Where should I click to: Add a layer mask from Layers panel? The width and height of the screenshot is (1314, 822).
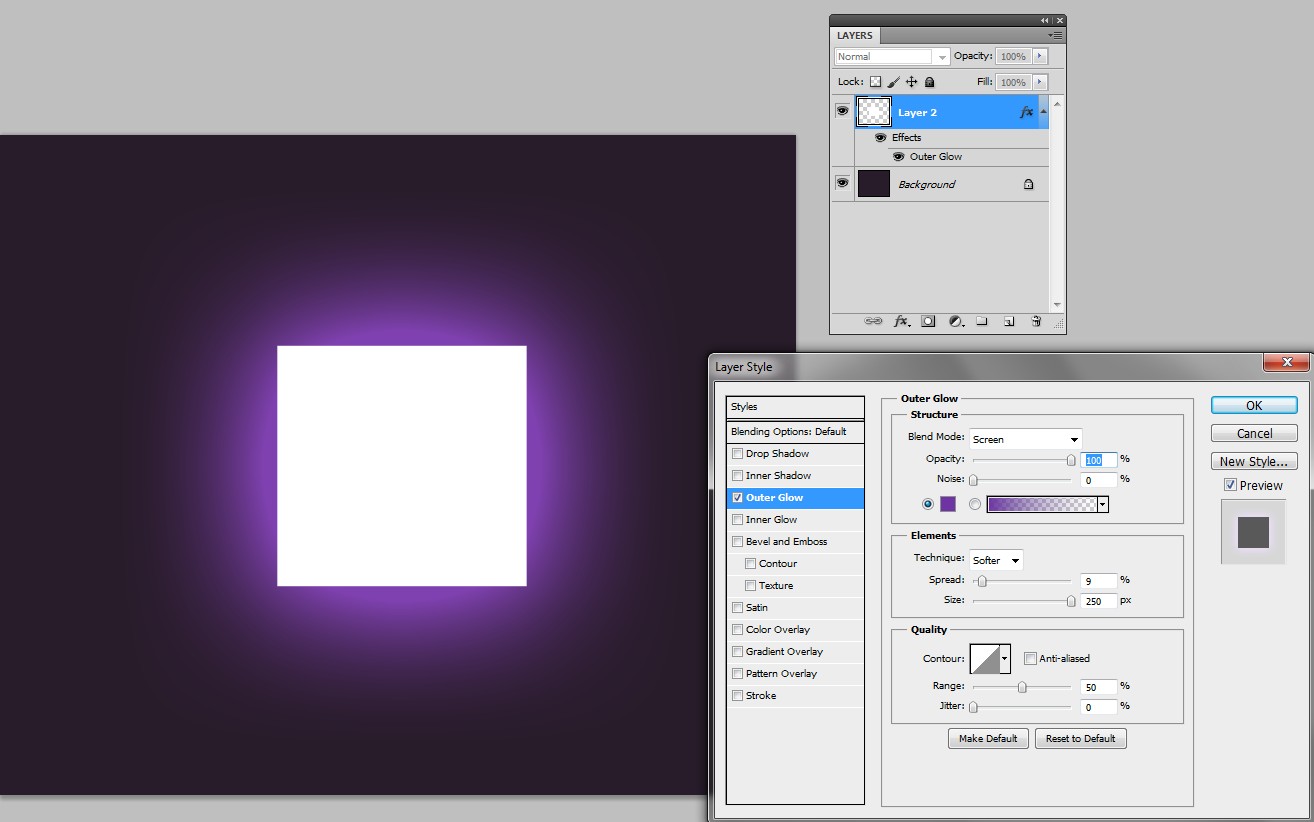(928, 321)
